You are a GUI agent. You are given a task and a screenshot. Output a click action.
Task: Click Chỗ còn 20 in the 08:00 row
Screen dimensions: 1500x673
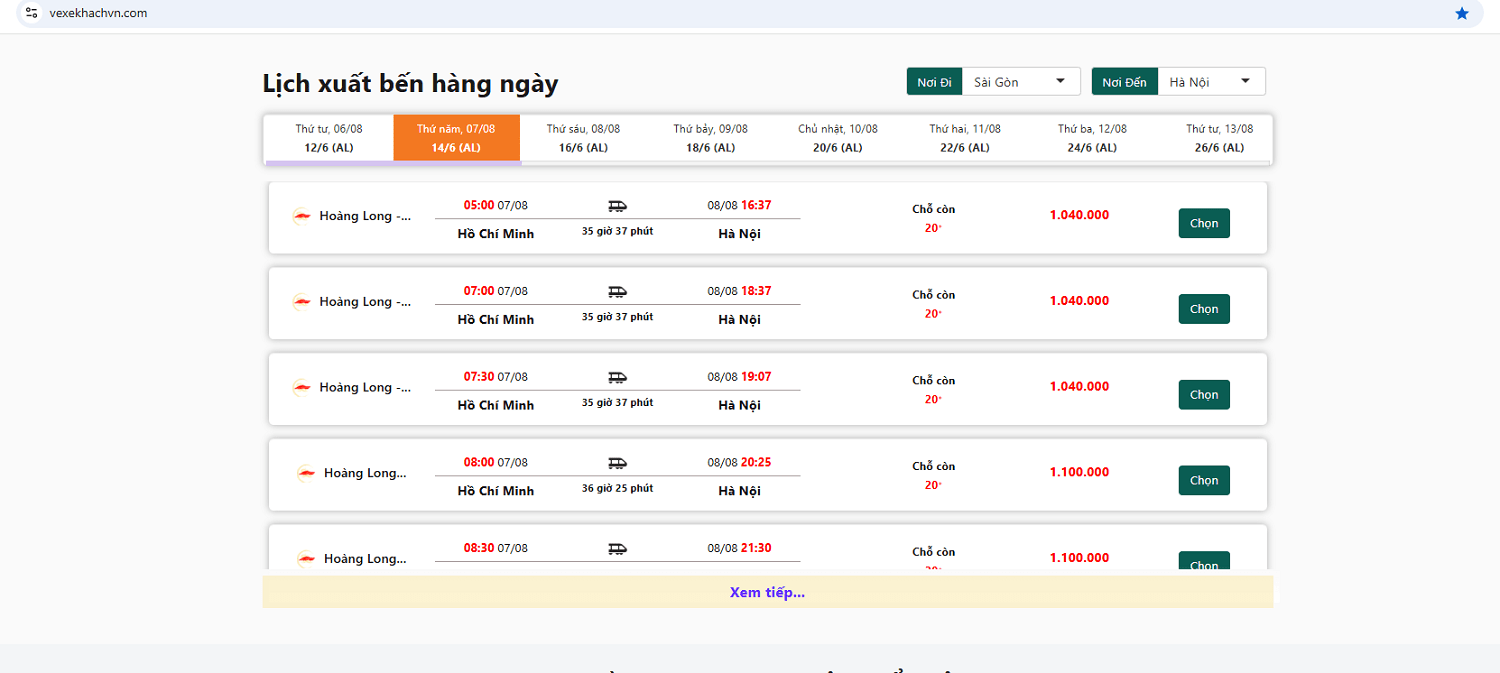coord(933,475)
